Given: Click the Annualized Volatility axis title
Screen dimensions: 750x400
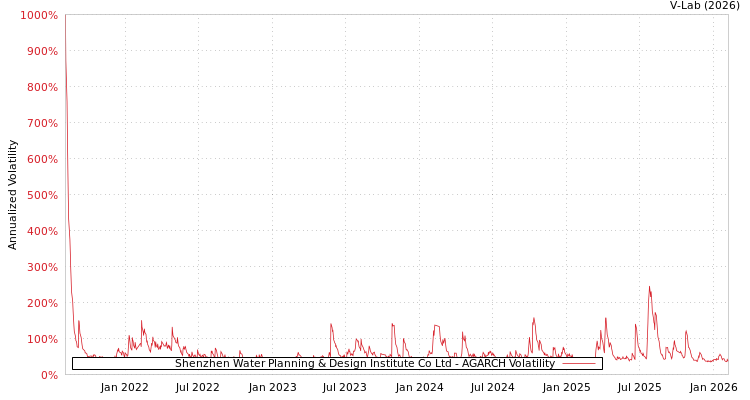Looking at the screenshot, I should [12, 195].
